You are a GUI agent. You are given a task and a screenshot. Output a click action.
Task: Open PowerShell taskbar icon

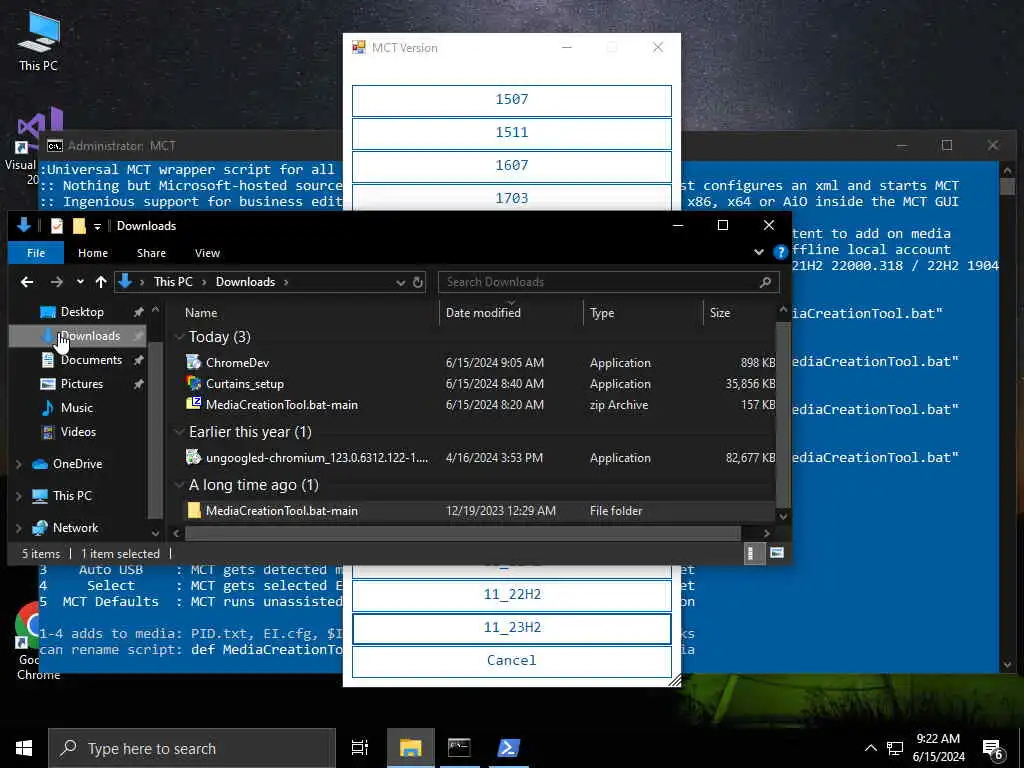click(x=509, y=748)
